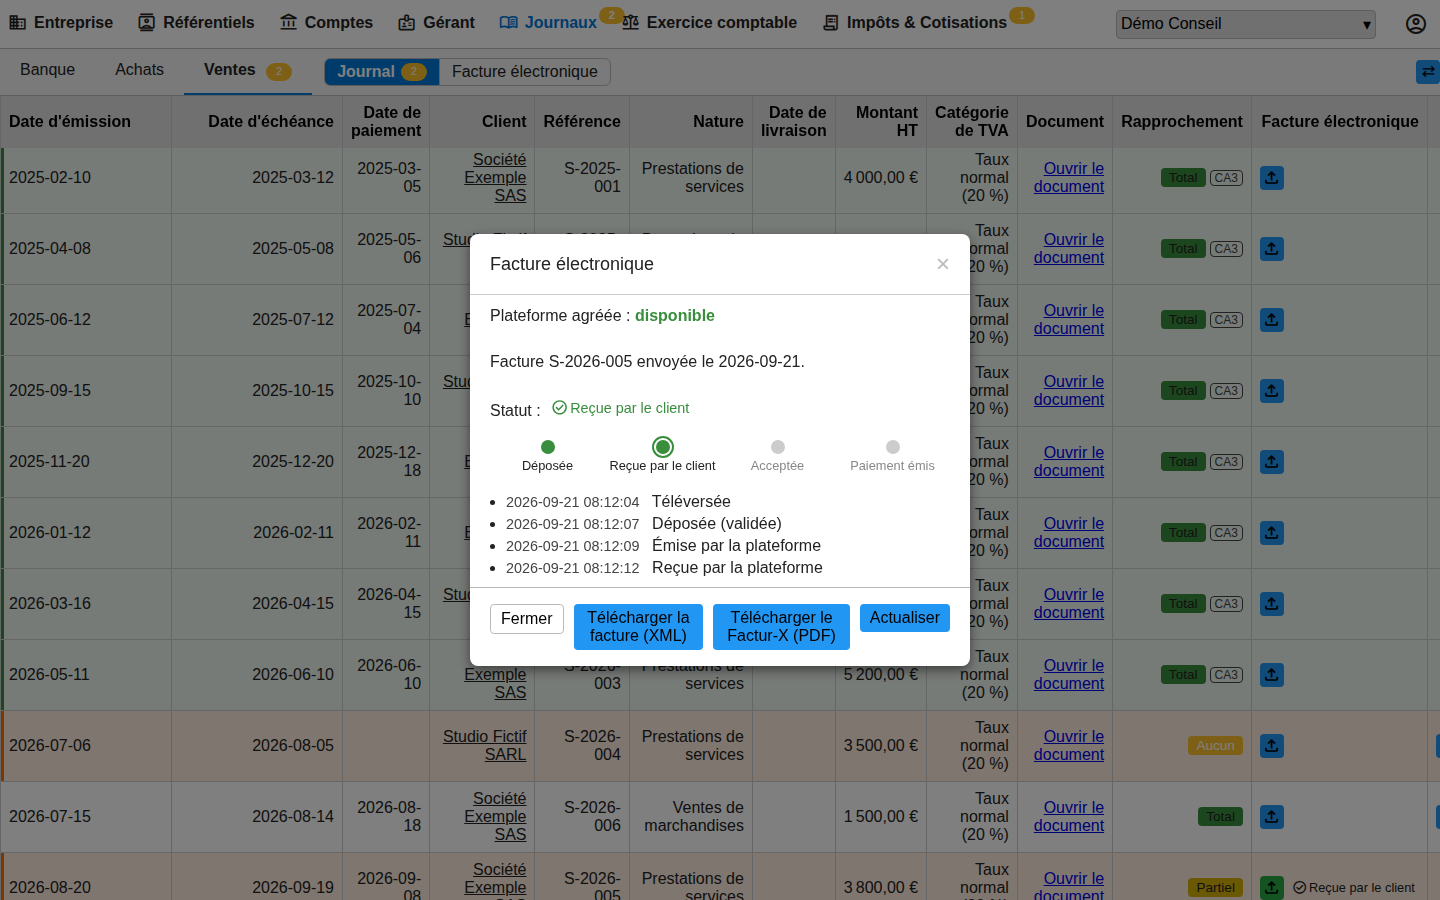Click upload icon for the 2025-02-10 invoice

click(1272, 178)
